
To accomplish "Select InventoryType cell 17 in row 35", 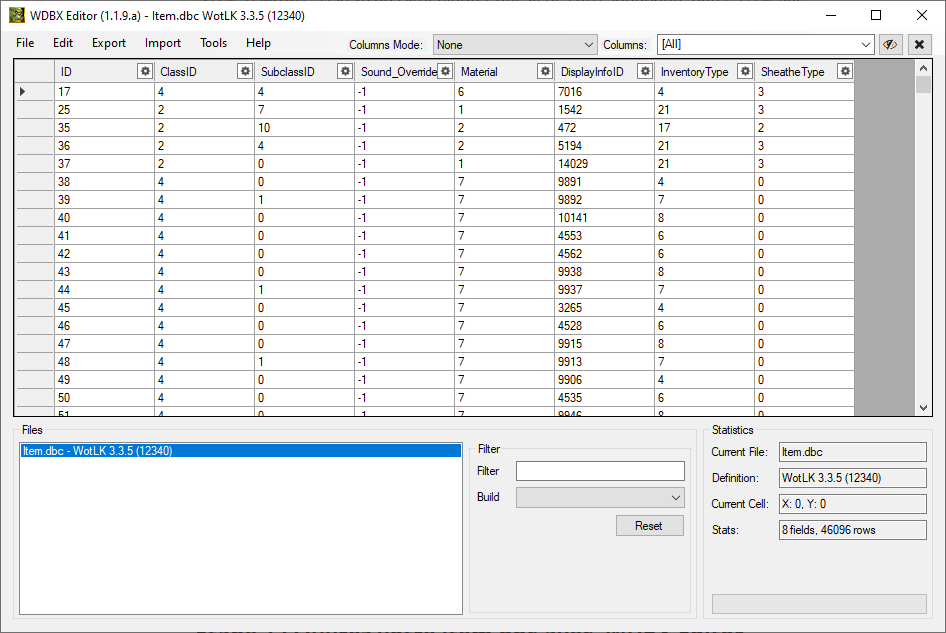I will click(705, 128).
